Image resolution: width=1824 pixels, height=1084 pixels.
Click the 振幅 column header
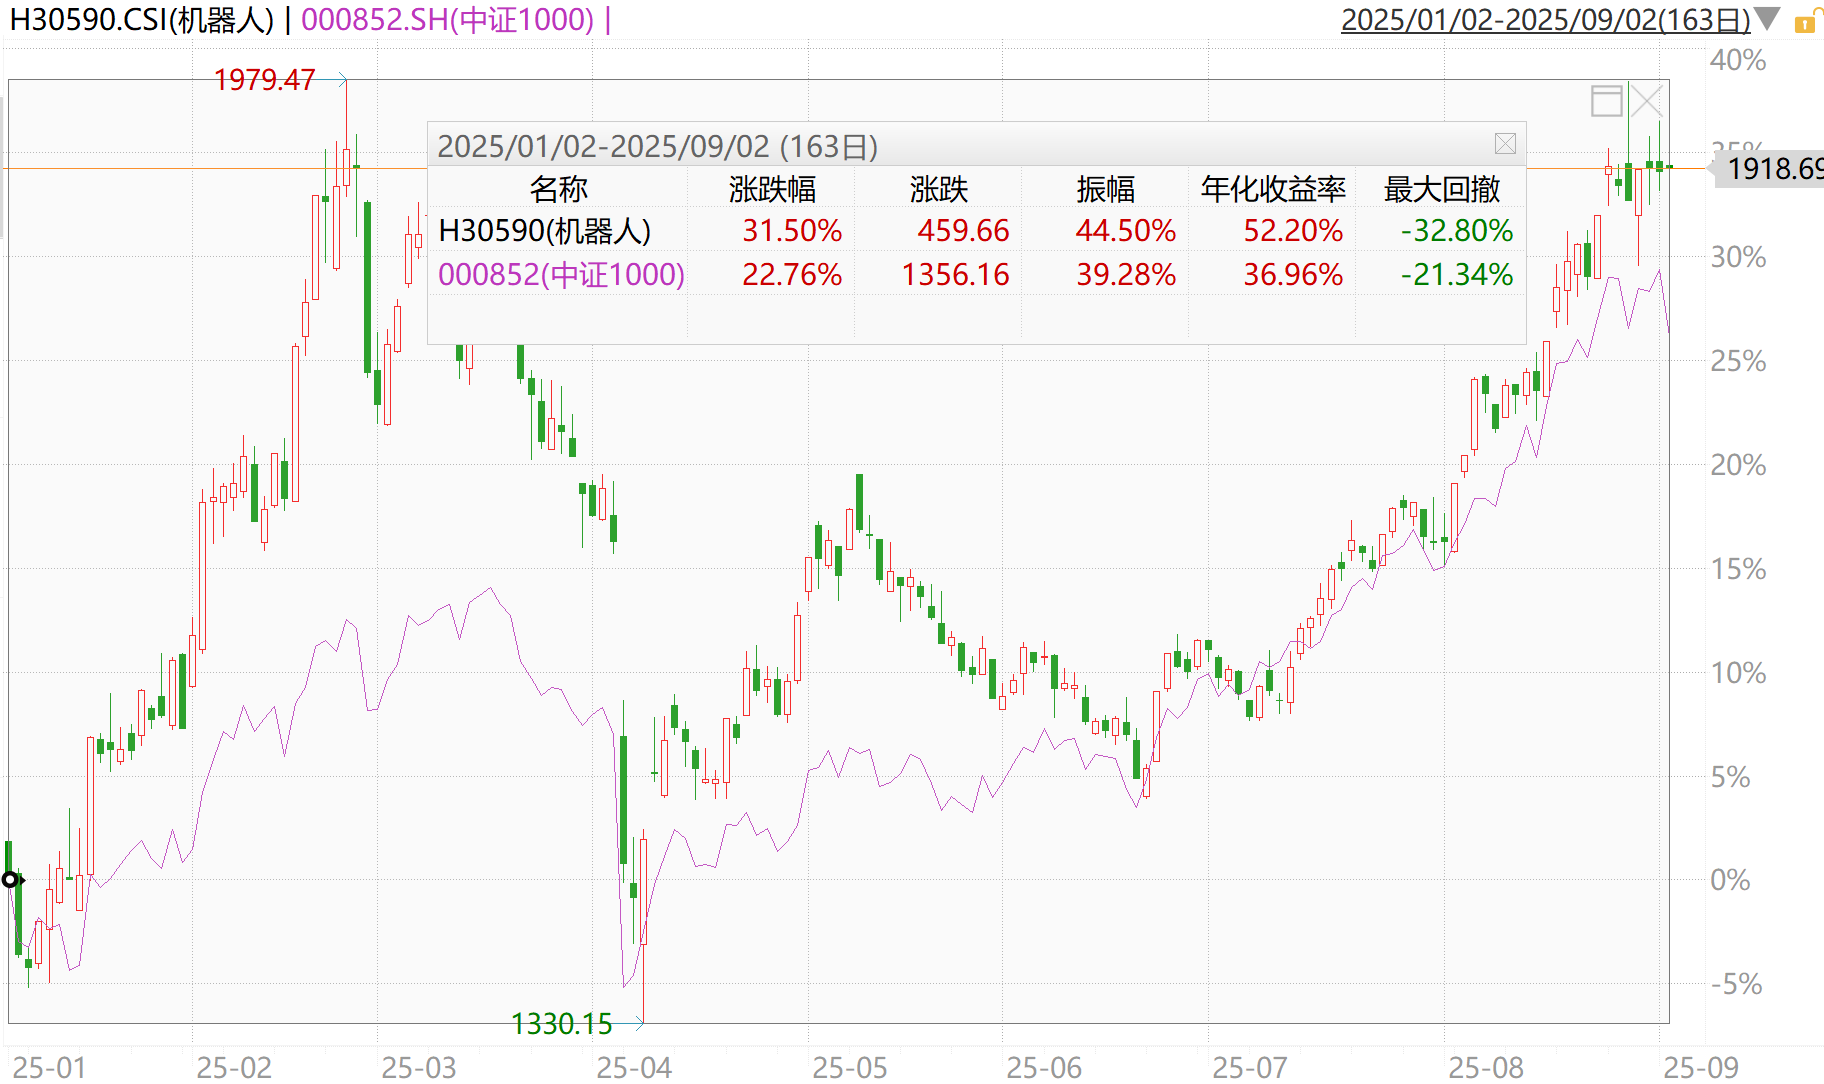pos(1105,189)
